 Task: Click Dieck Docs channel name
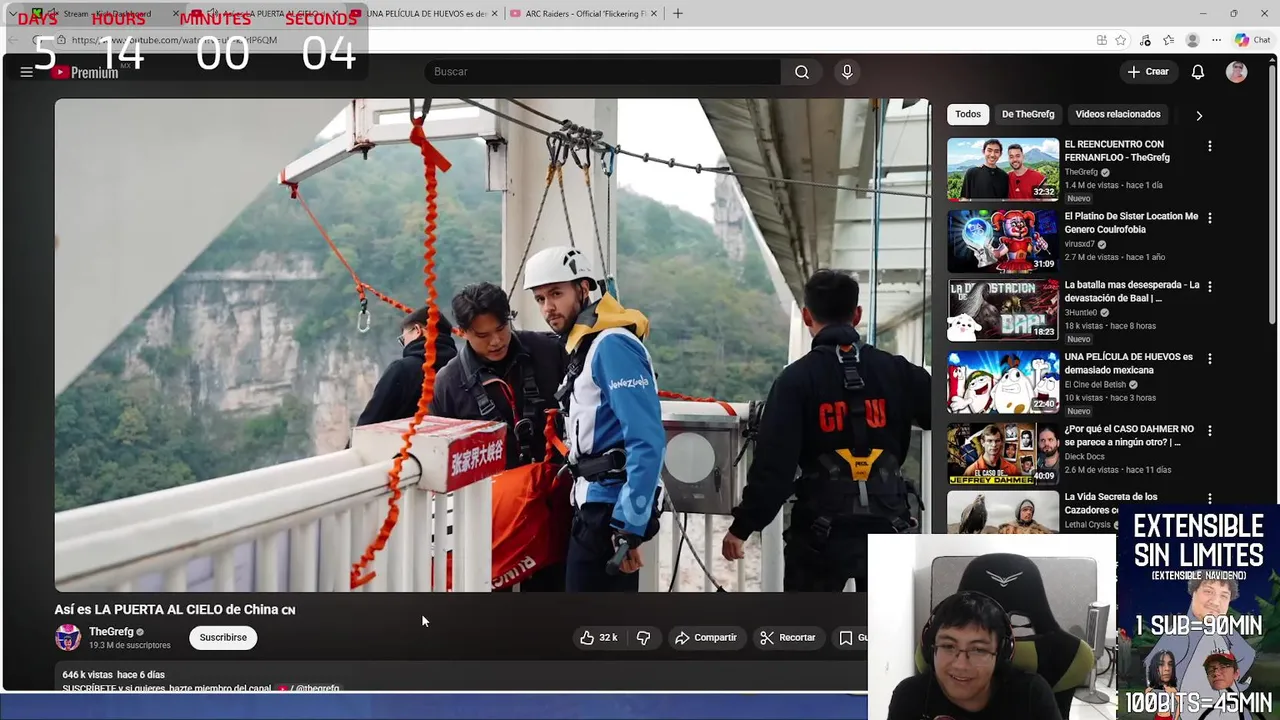[x=1084, y=457]
